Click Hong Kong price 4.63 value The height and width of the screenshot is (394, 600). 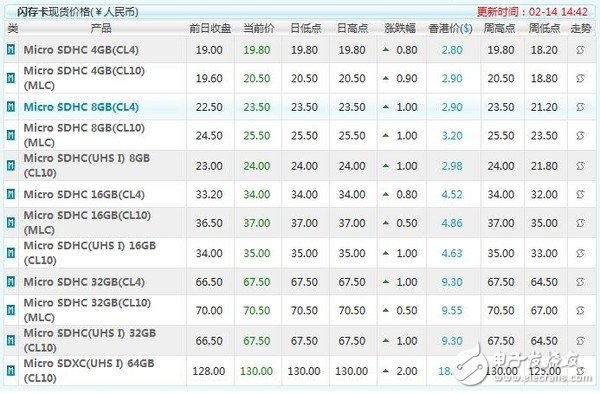452,253
